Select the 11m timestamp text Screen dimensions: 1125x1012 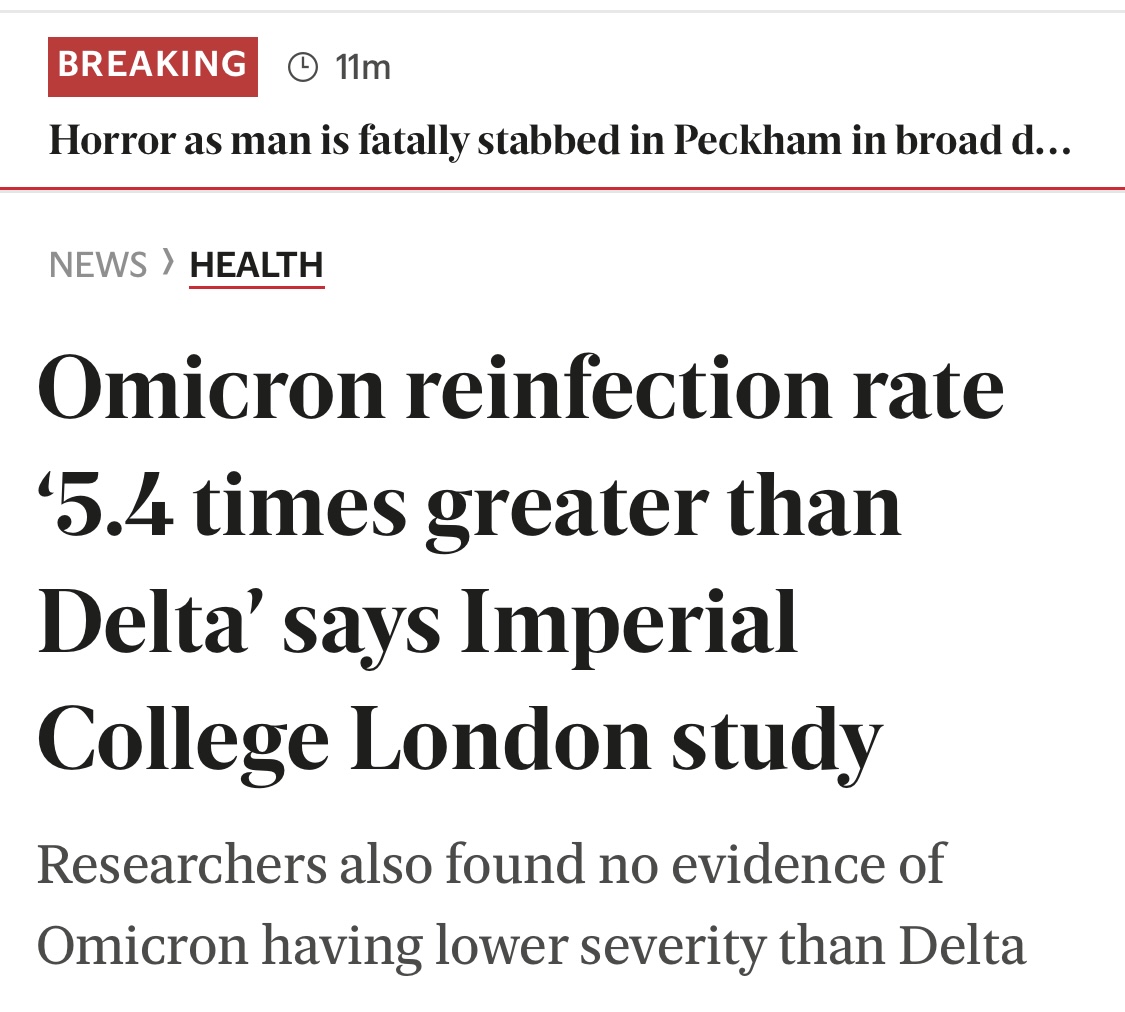[x=363, y=68]
